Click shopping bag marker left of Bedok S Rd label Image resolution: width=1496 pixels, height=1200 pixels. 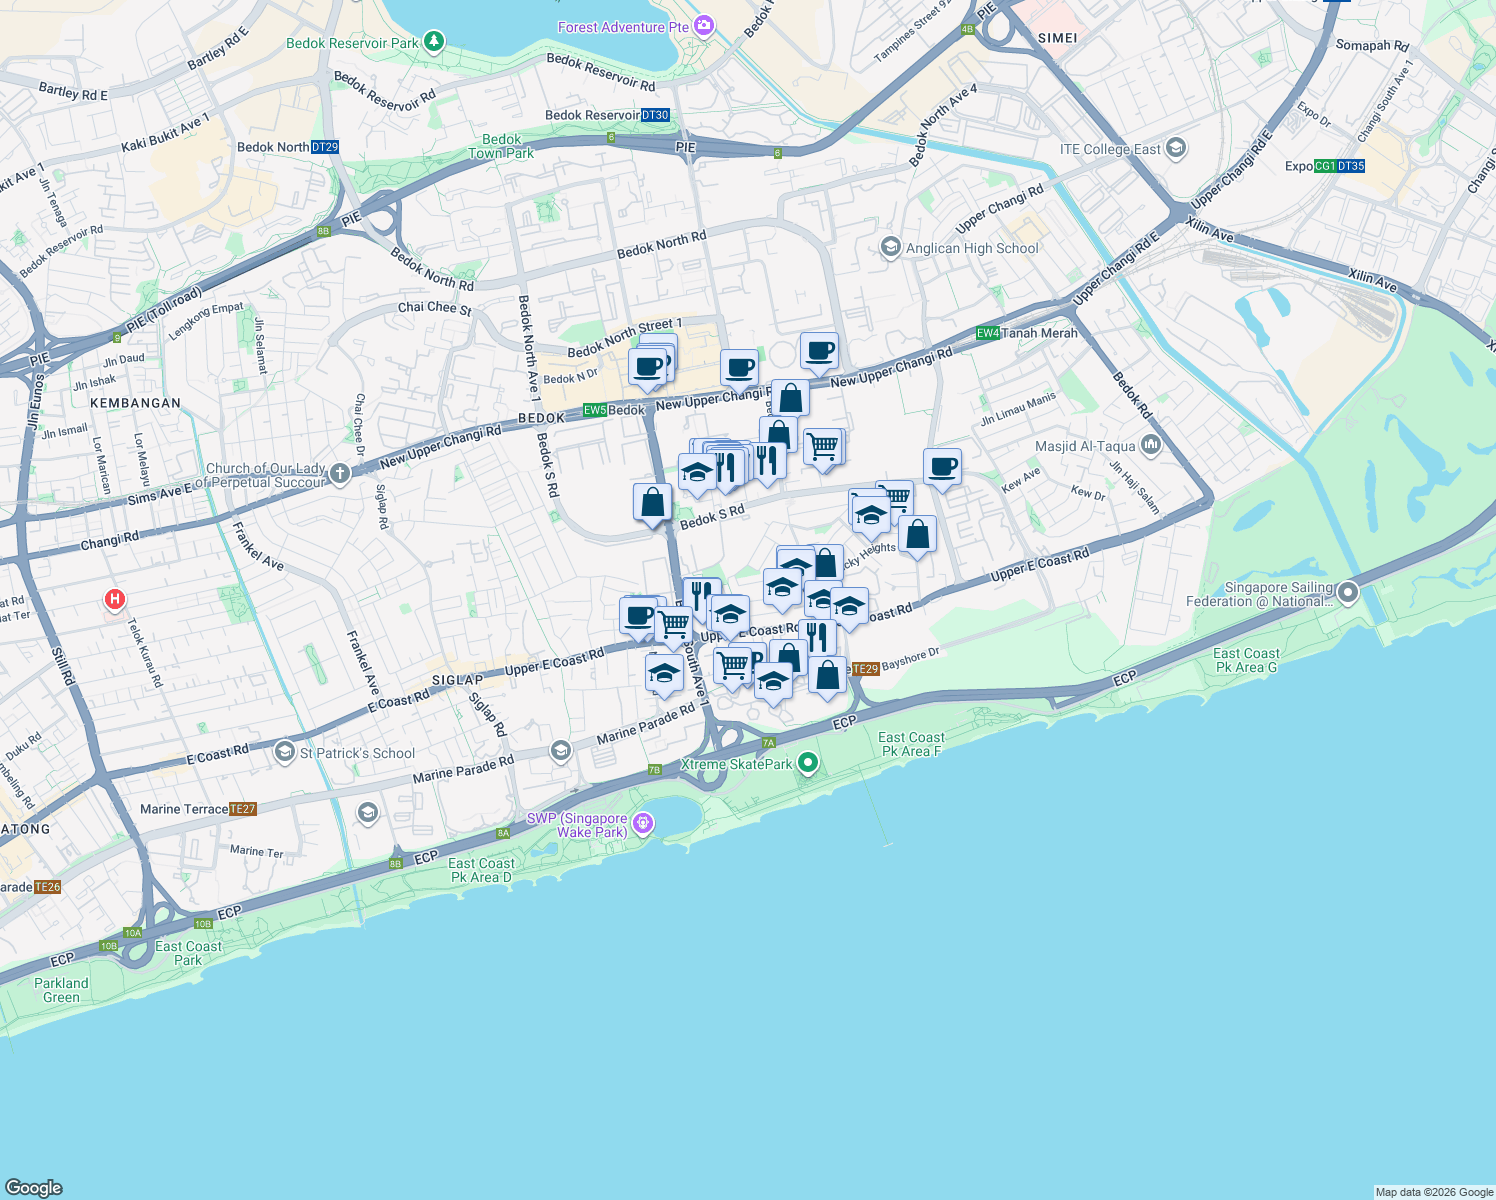click(x=652, y=502)
